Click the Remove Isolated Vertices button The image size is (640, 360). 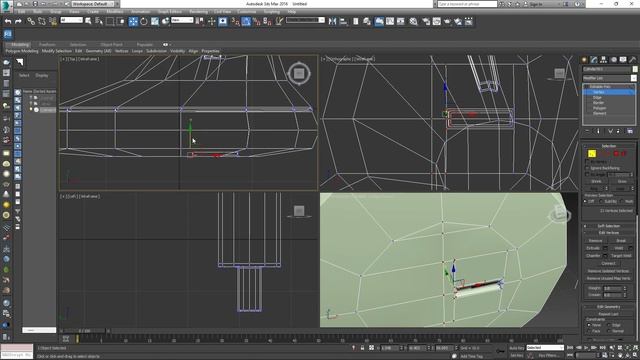pos(608,271)
